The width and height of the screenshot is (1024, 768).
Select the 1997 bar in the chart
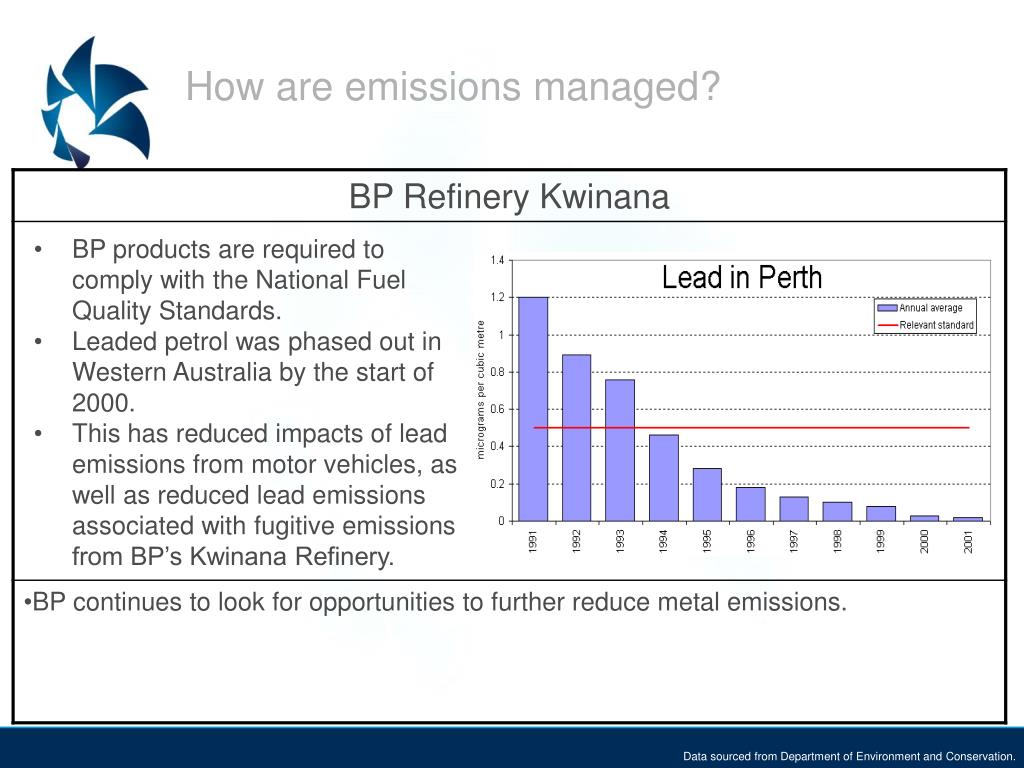[794, 509]
